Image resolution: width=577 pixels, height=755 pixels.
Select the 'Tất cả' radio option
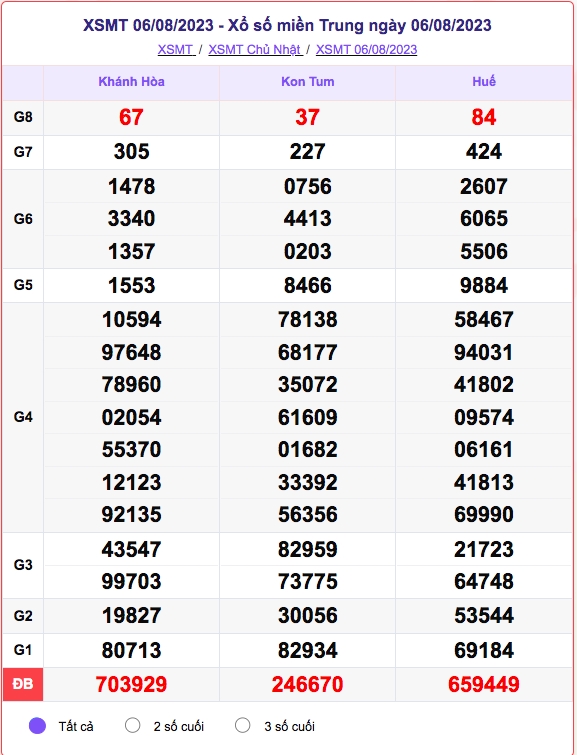click(x=37, y=726)
